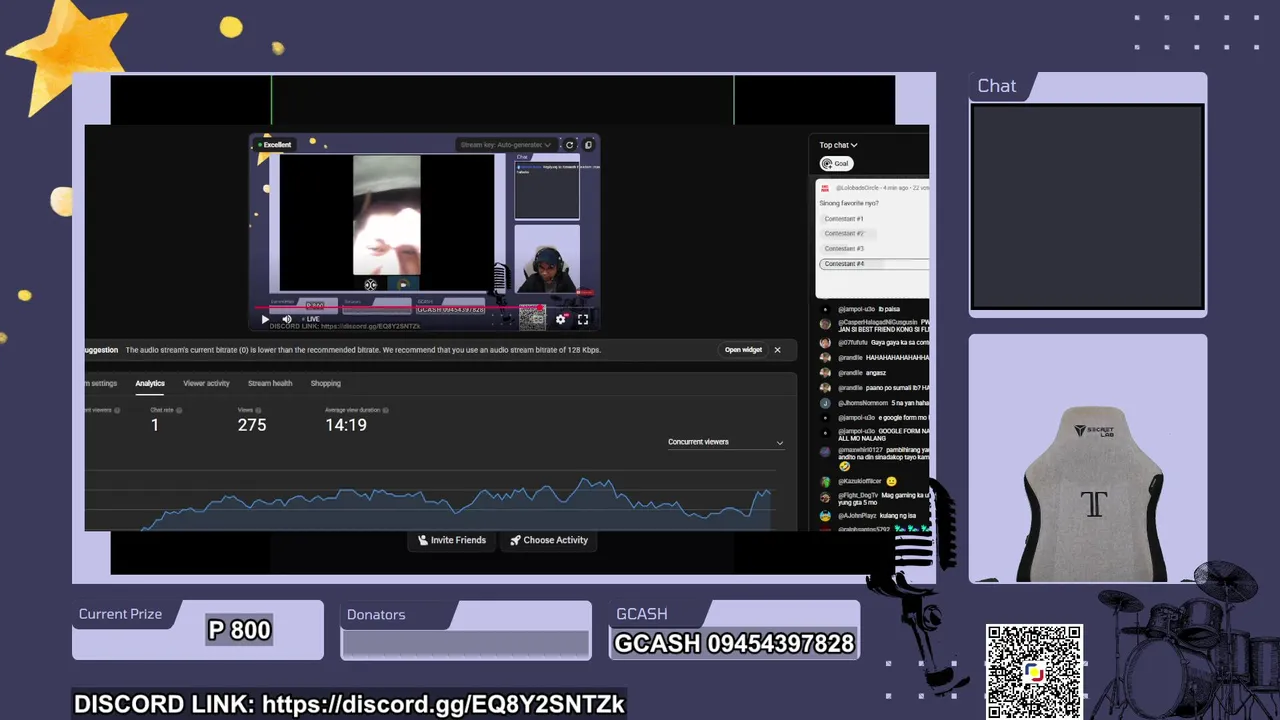Open the Top chat dropdown

[838, 145]
